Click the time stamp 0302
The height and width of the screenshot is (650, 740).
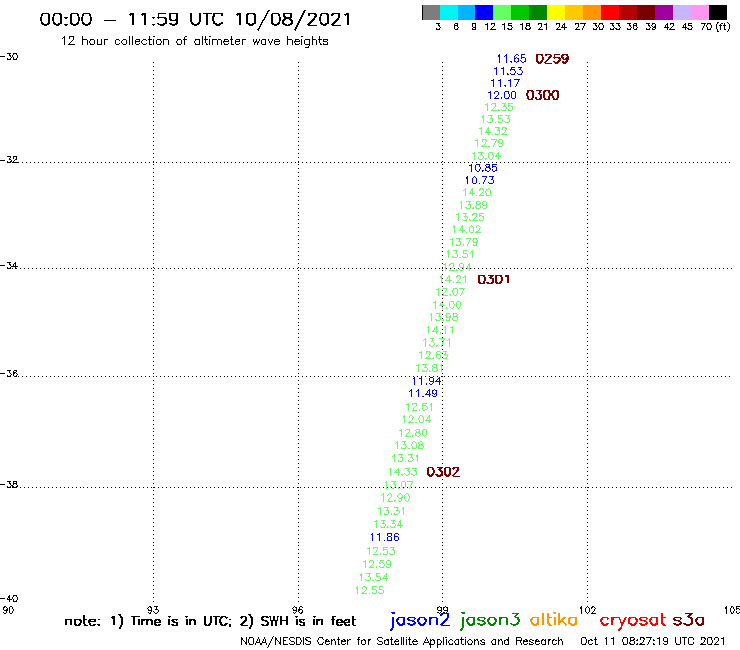point(443,472)
